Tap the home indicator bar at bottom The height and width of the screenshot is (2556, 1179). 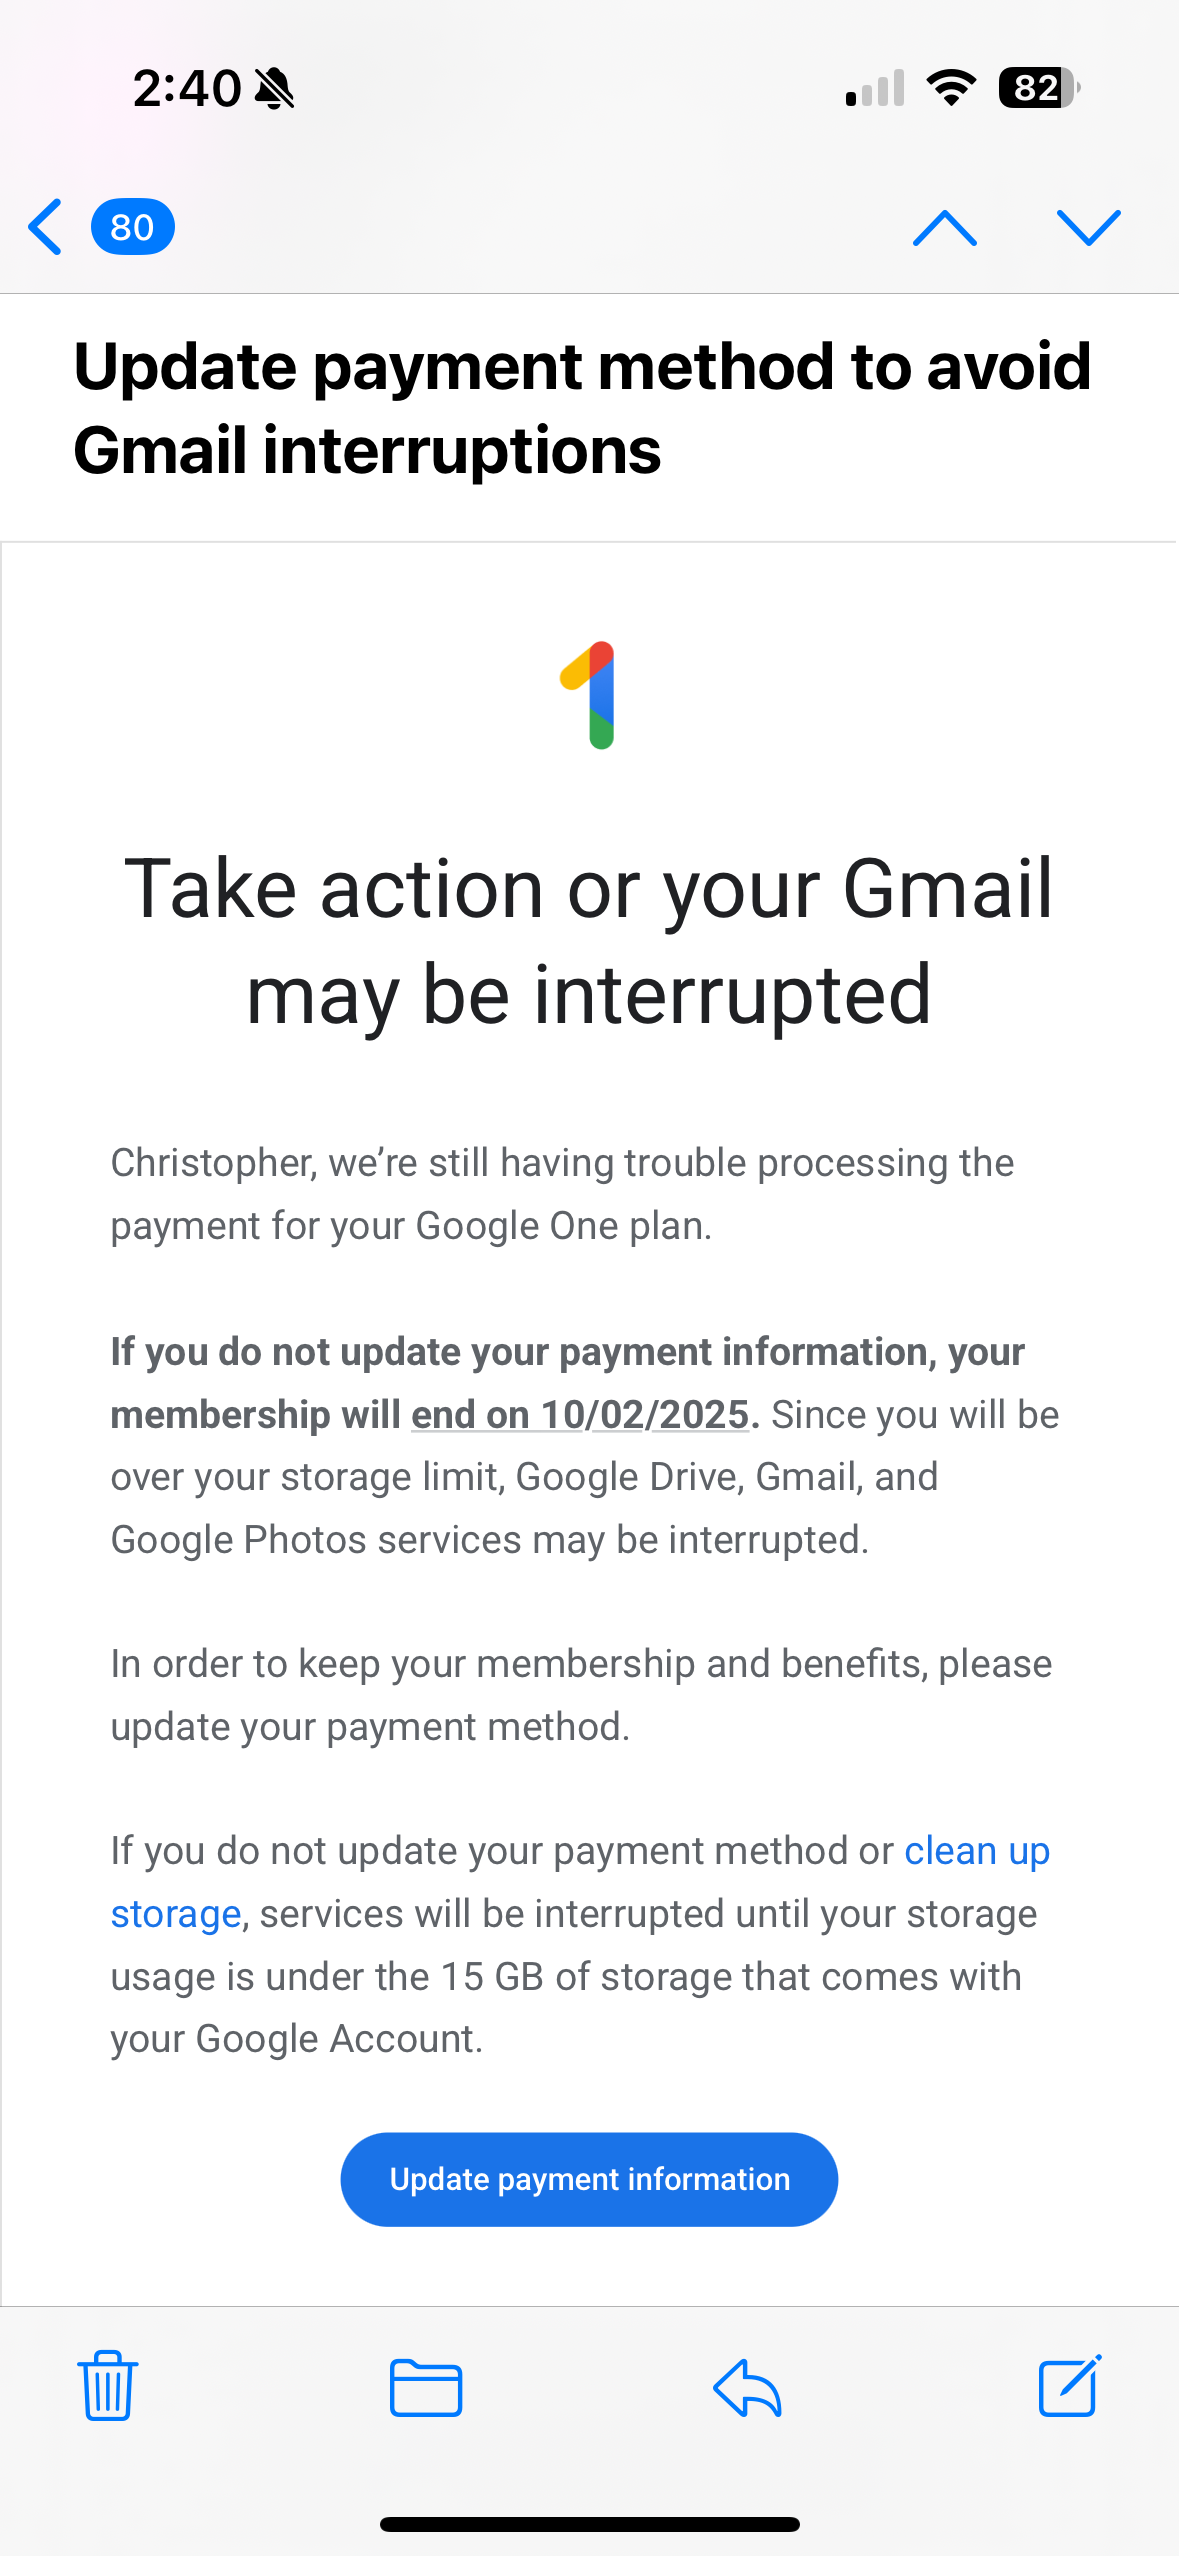tap(589, 2524)
